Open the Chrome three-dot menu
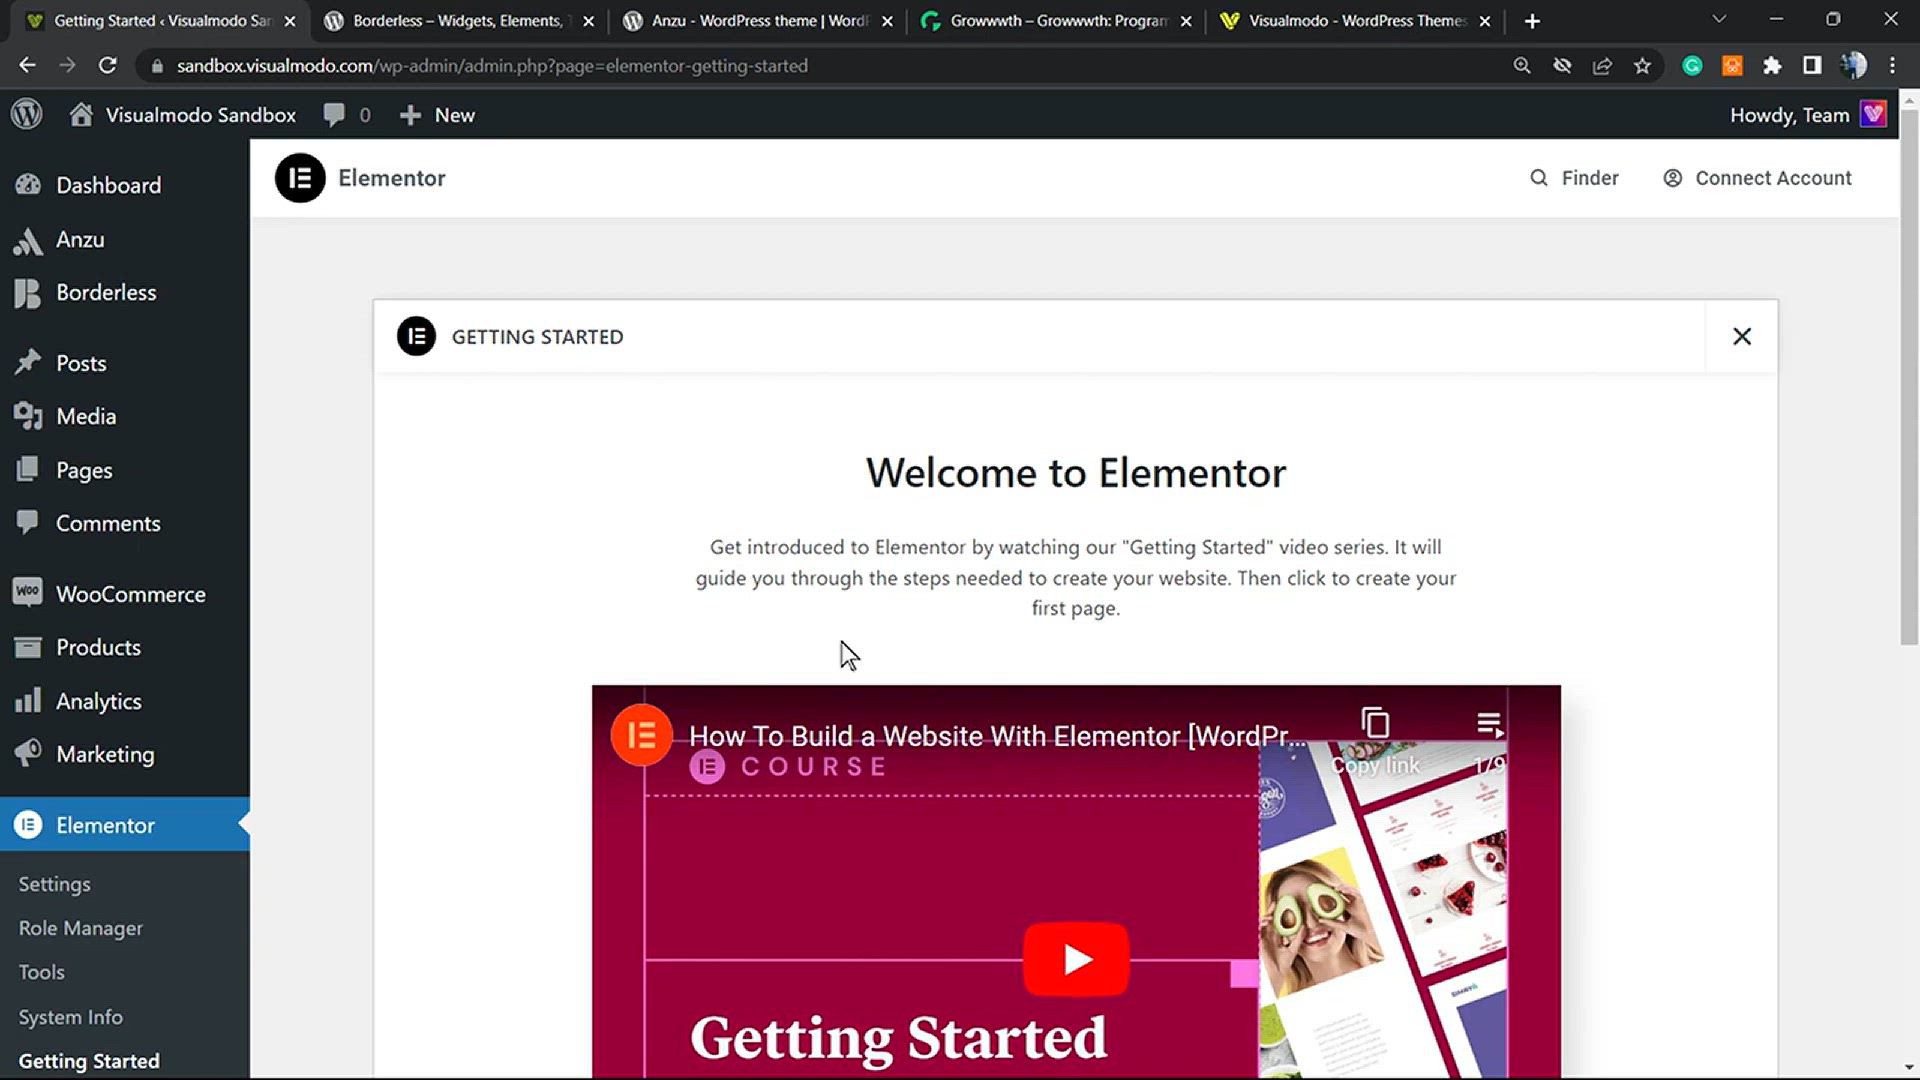 pos(1892,66)
